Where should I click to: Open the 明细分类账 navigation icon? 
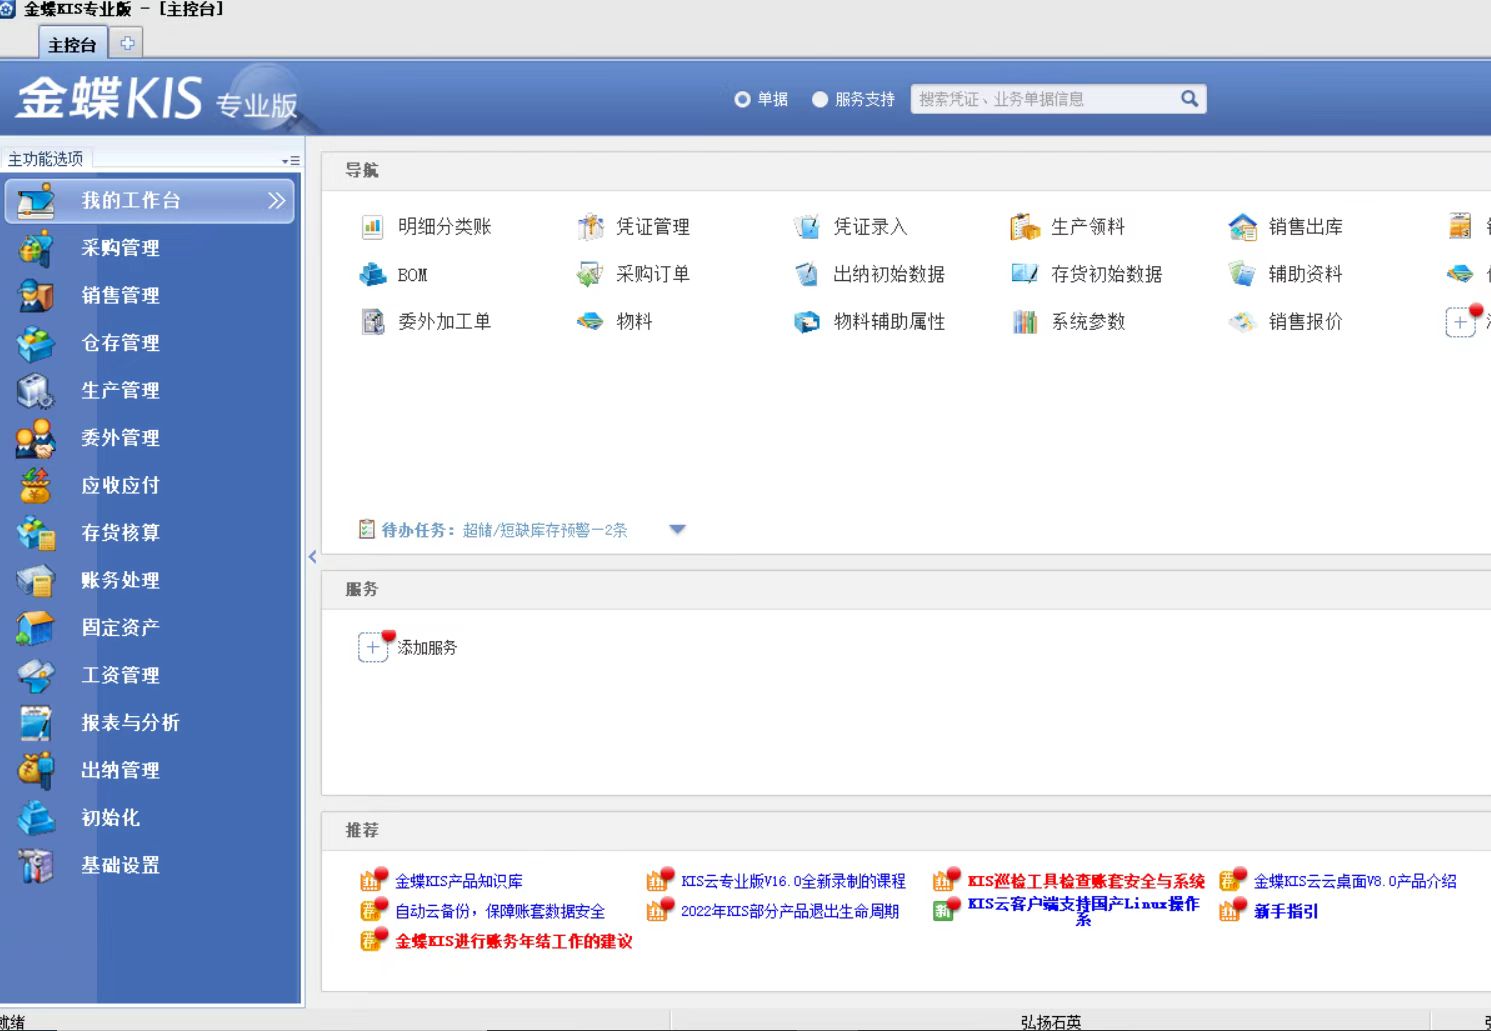click(x=372, y=227)
